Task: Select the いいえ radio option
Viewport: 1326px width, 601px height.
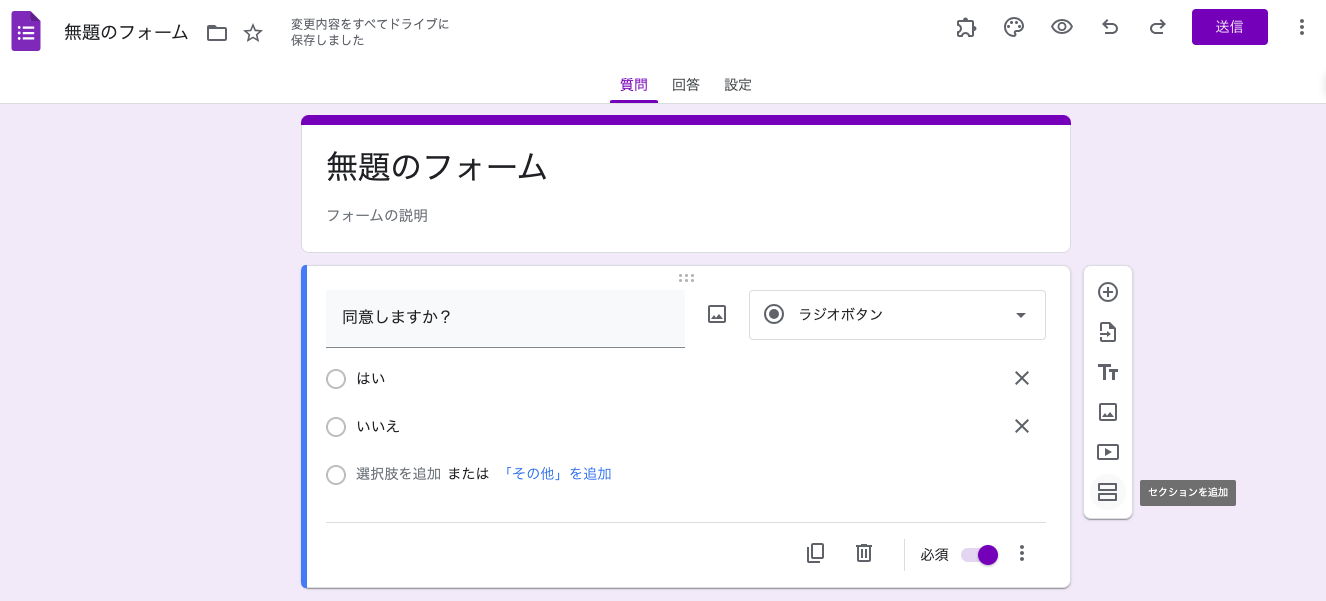Action: 336,427
